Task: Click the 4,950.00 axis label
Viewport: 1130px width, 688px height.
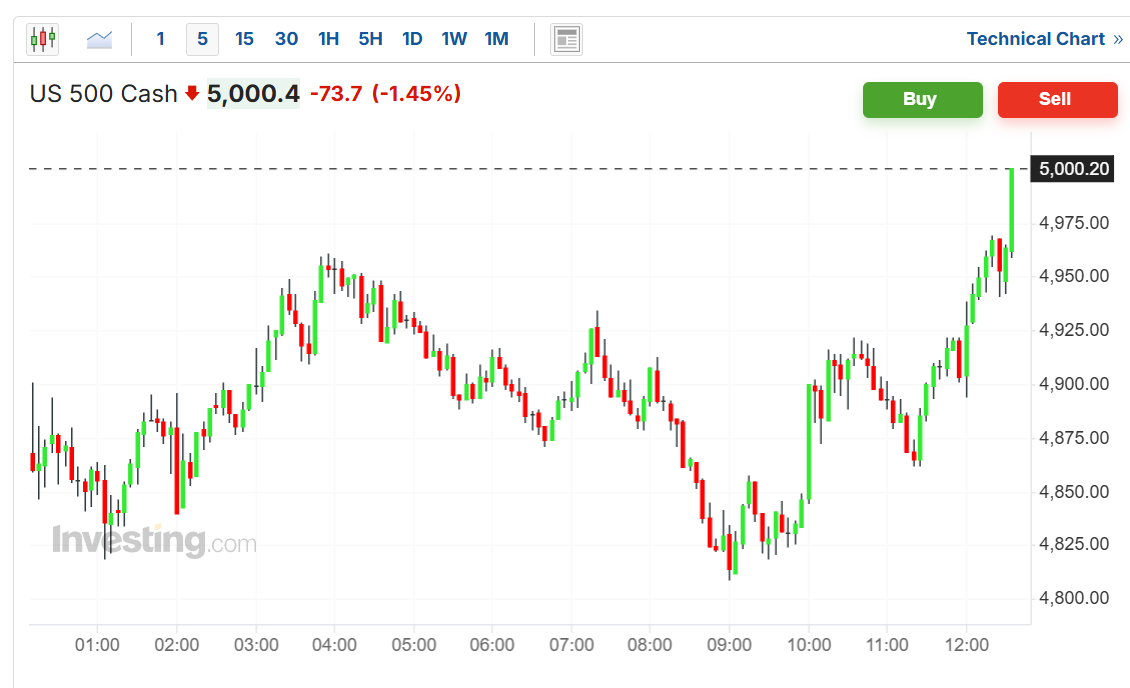Action: (x=1074, y=276)
